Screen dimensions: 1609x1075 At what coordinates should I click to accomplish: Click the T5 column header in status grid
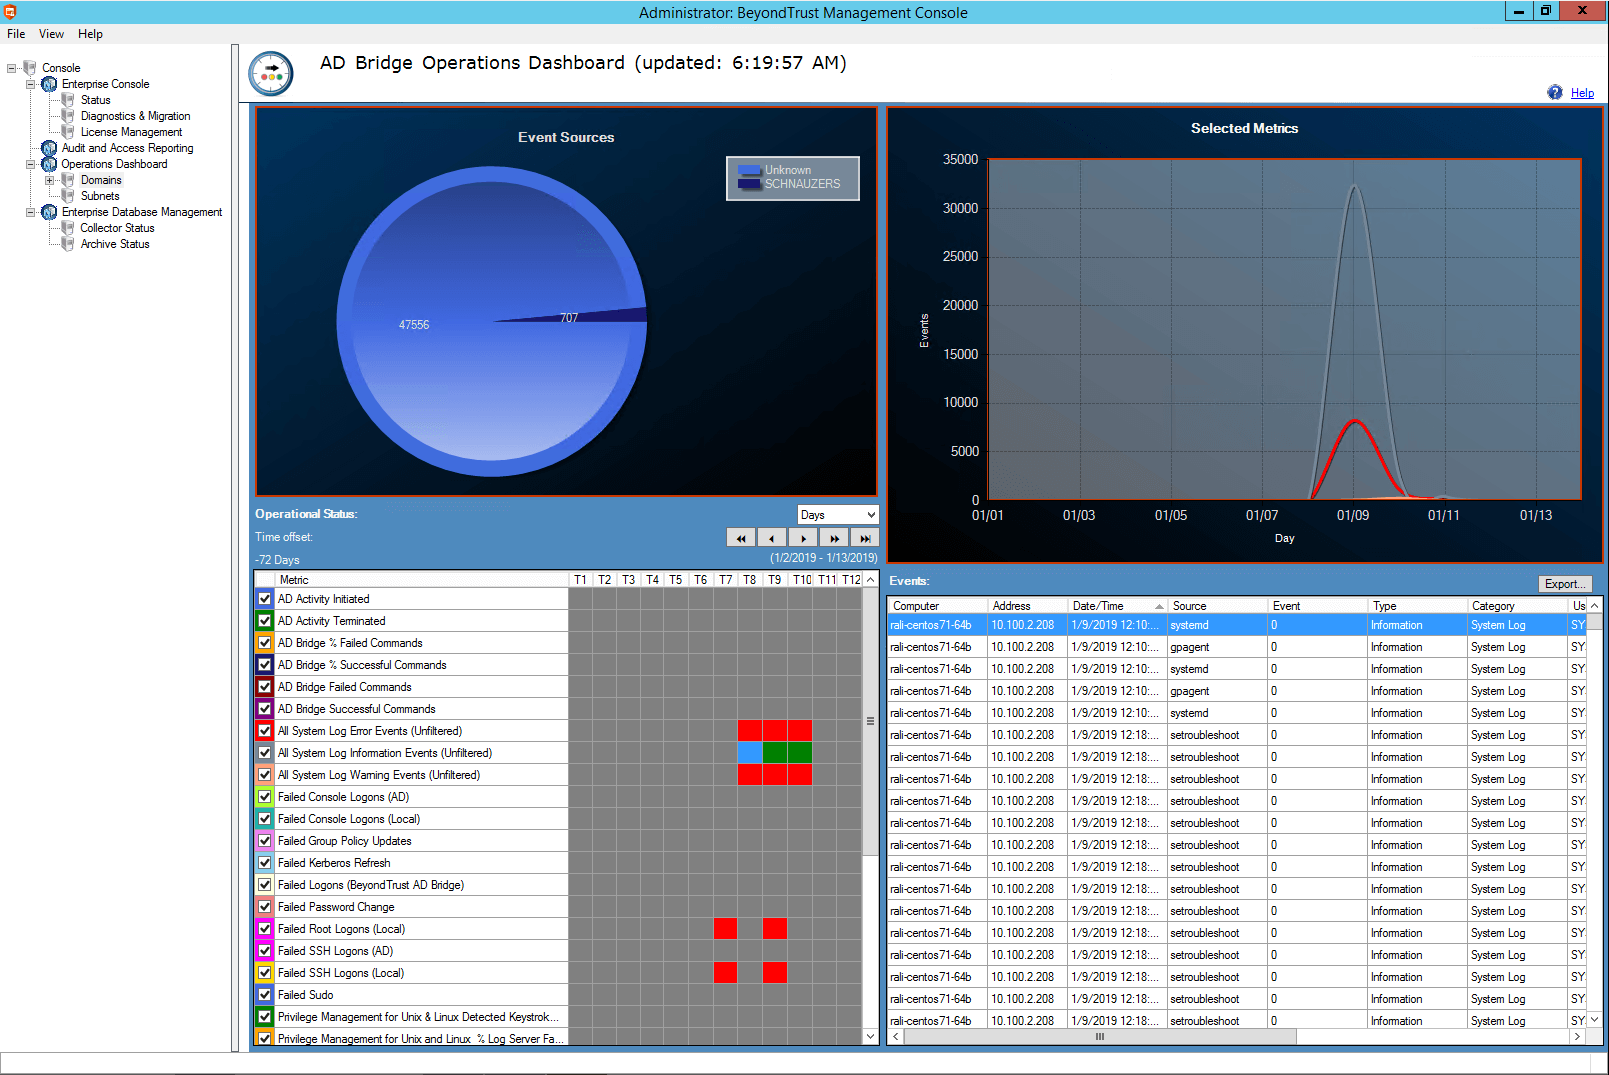(676, 580)
